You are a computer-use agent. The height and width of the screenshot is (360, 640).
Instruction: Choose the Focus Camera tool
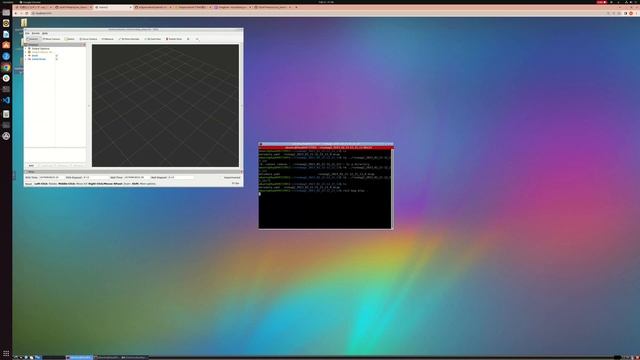tap(88, 39)
